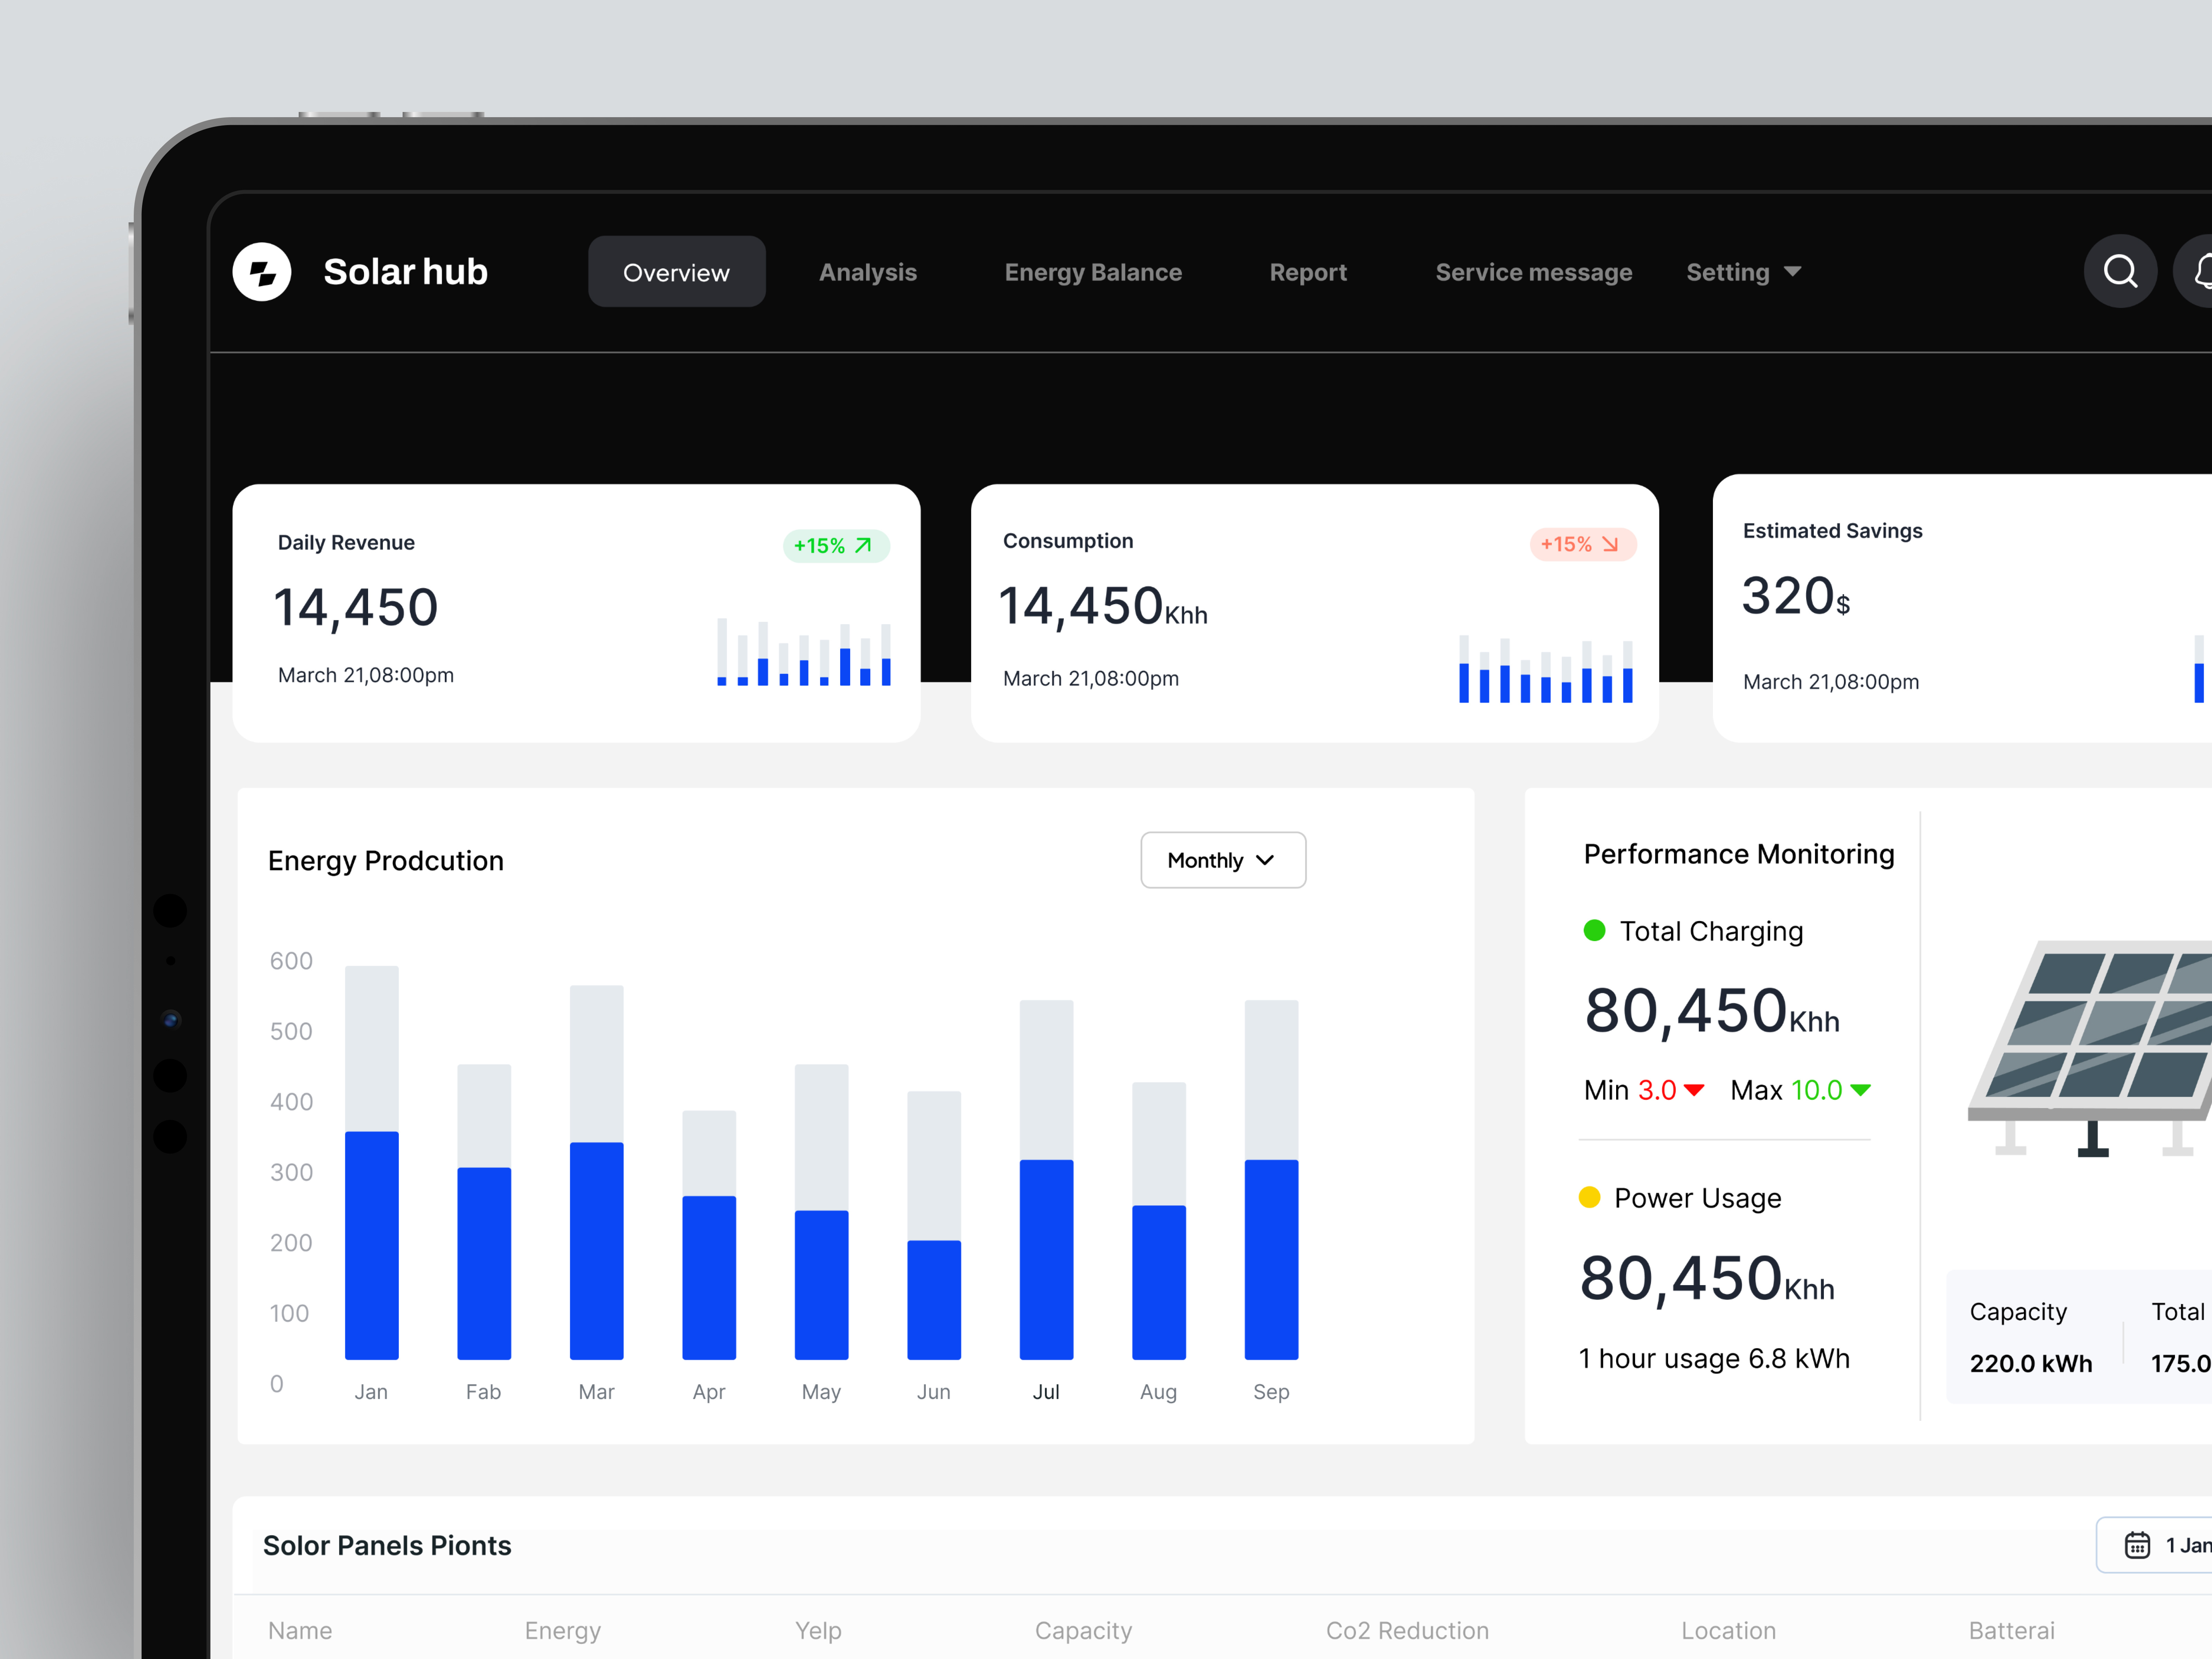The image size is (2212, 1659).
Task: Open the Min 3.0 dropdown arrow
Action: [x=1694, y=1090]
